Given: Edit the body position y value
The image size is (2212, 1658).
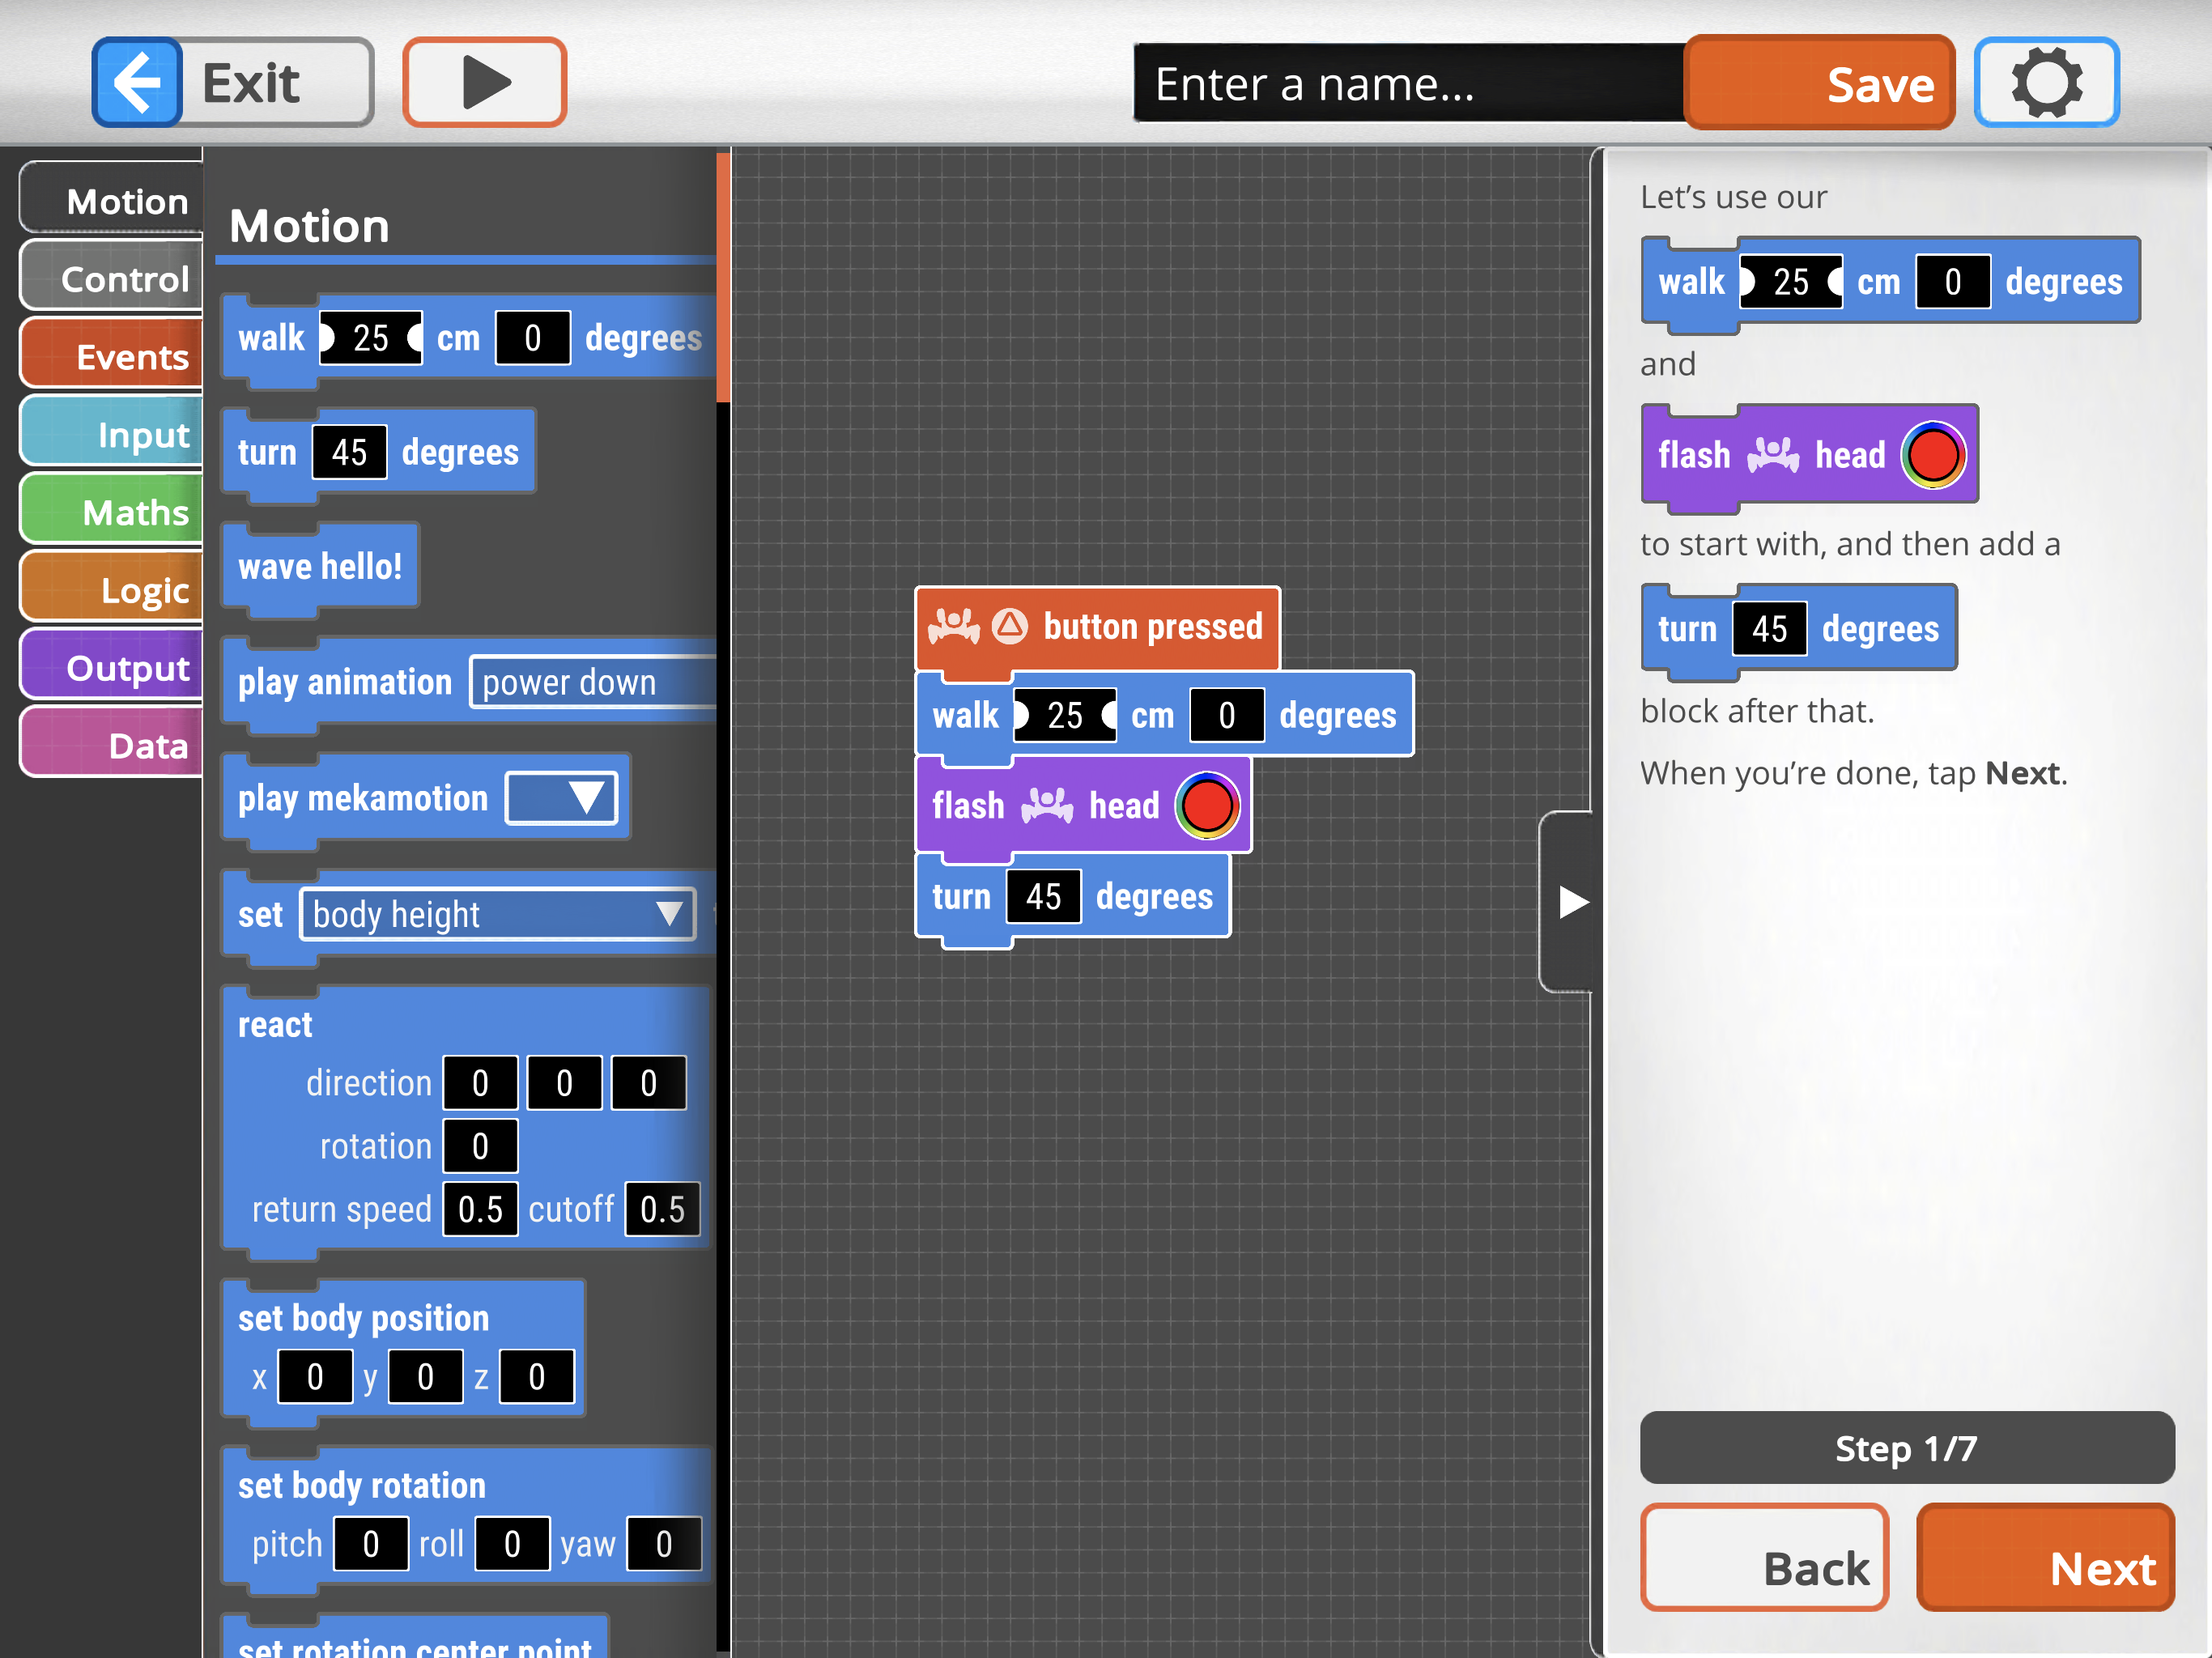Looking at the screenshot, I should tap(426, 1377).
